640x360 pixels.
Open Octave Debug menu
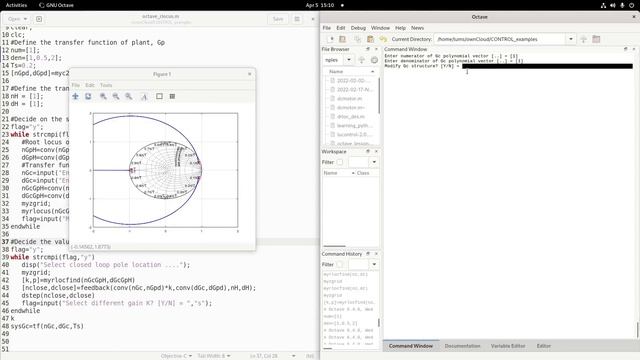(x=358, y=28)
